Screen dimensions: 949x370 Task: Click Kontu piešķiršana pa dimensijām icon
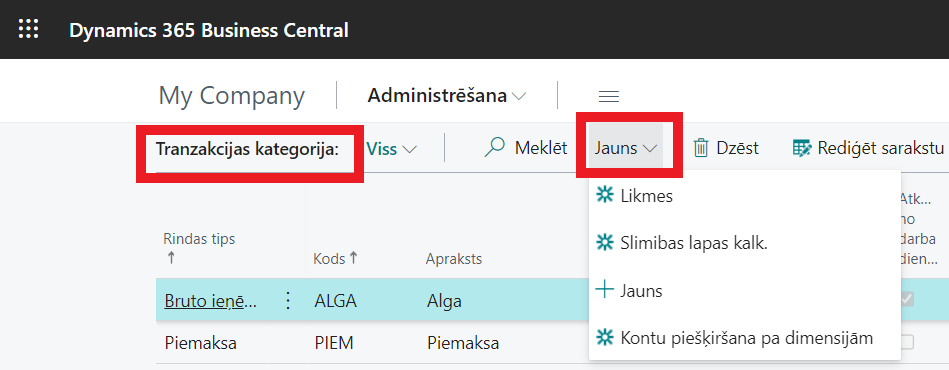coord(605,337)
